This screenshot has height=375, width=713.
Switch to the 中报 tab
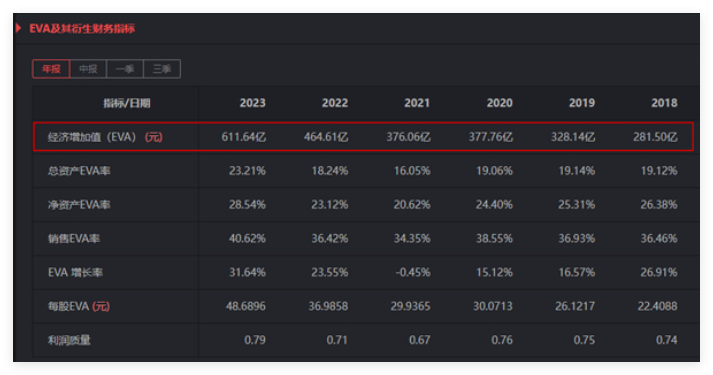click(x=88, y=69)
